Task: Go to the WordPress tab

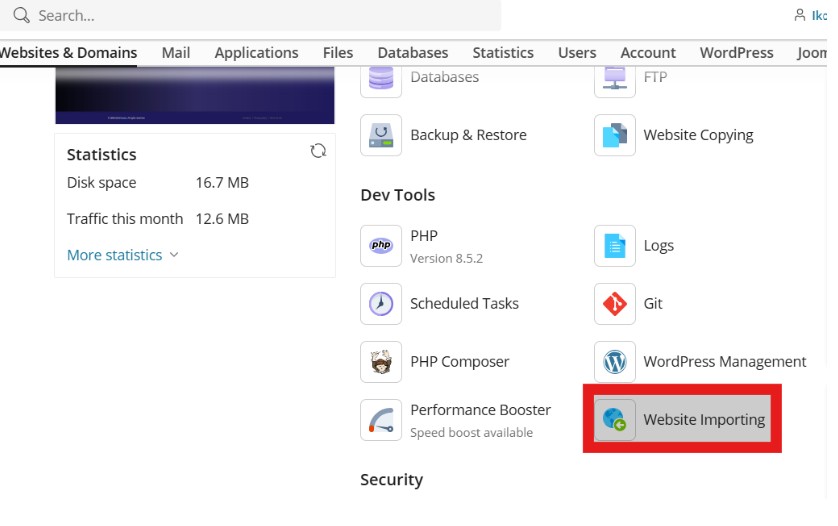Action: tap(736, 53)
